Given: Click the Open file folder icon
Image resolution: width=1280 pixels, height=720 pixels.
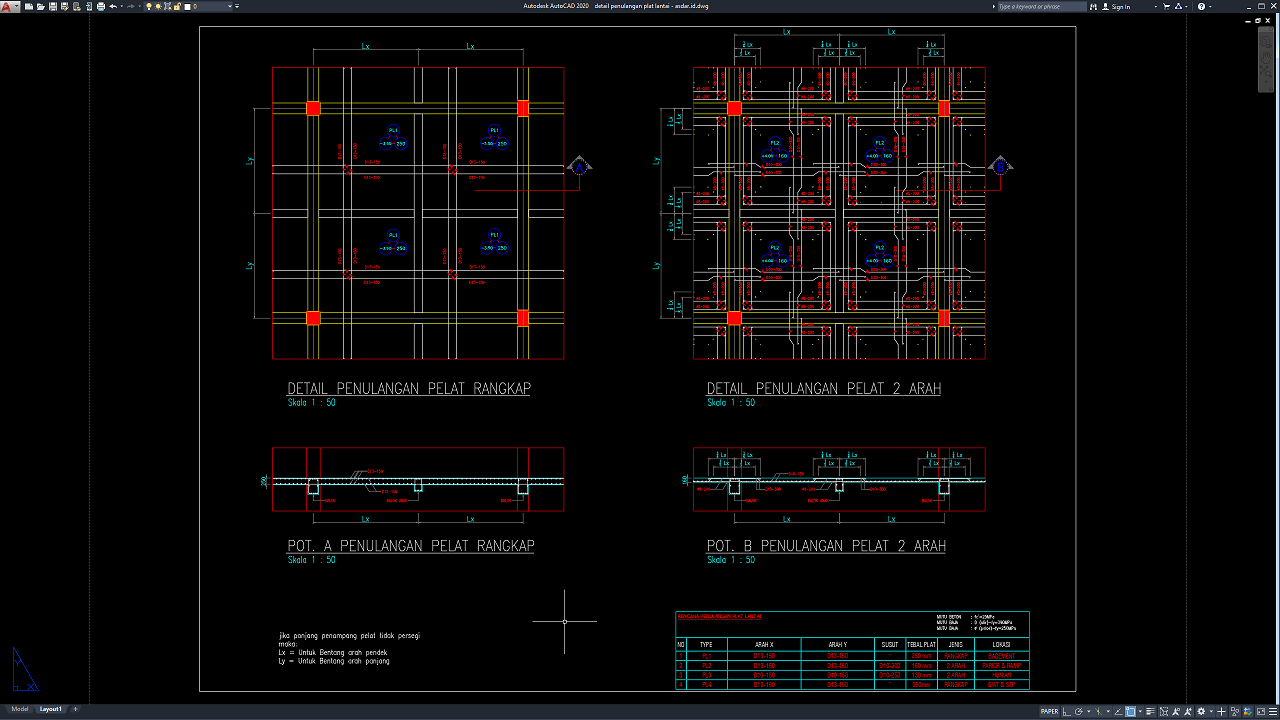Looking at the screenshot, I should (40, 7).
